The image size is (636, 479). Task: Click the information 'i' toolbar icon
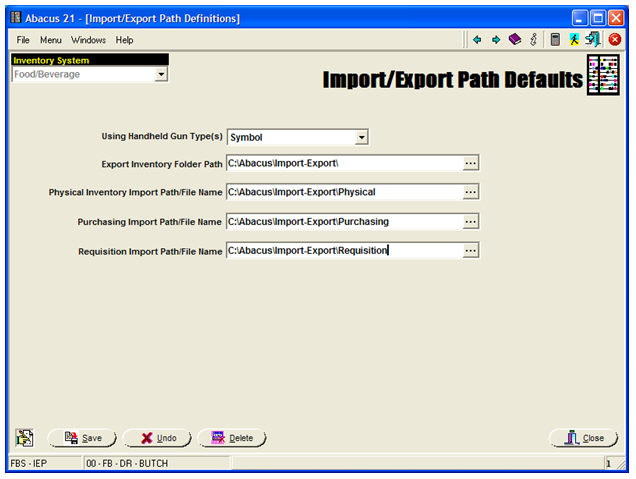point(533,40)
